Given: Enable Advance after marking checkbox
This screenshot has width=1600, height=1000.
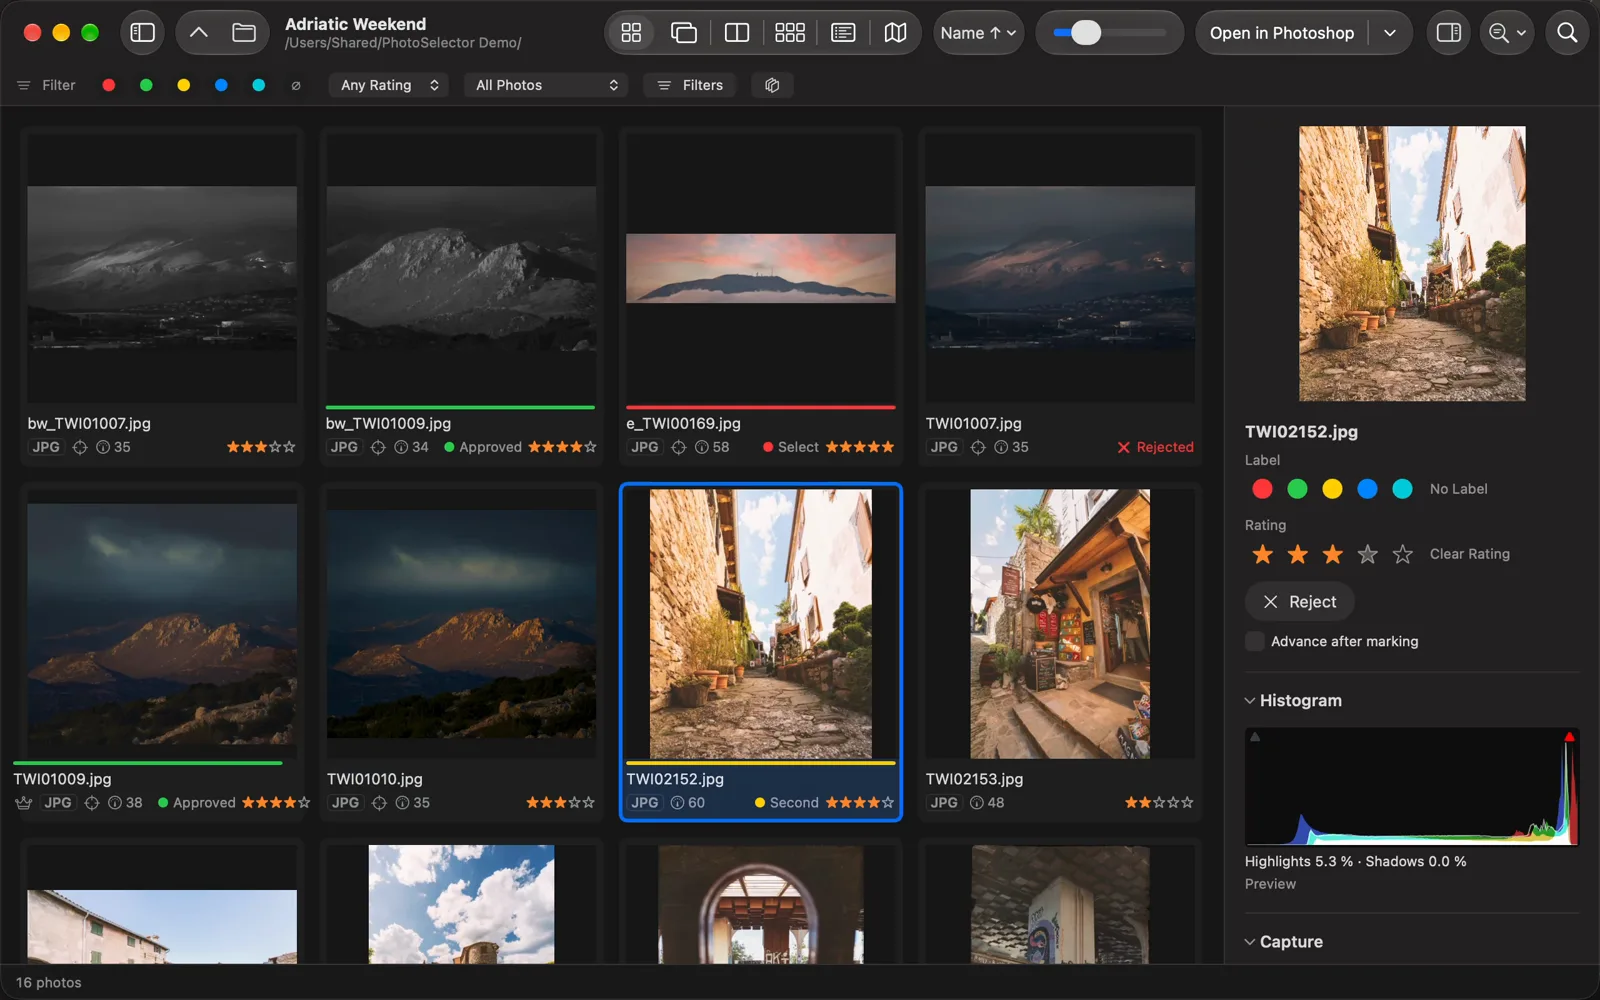Looking at the screenshot, I should (1255, 641).
